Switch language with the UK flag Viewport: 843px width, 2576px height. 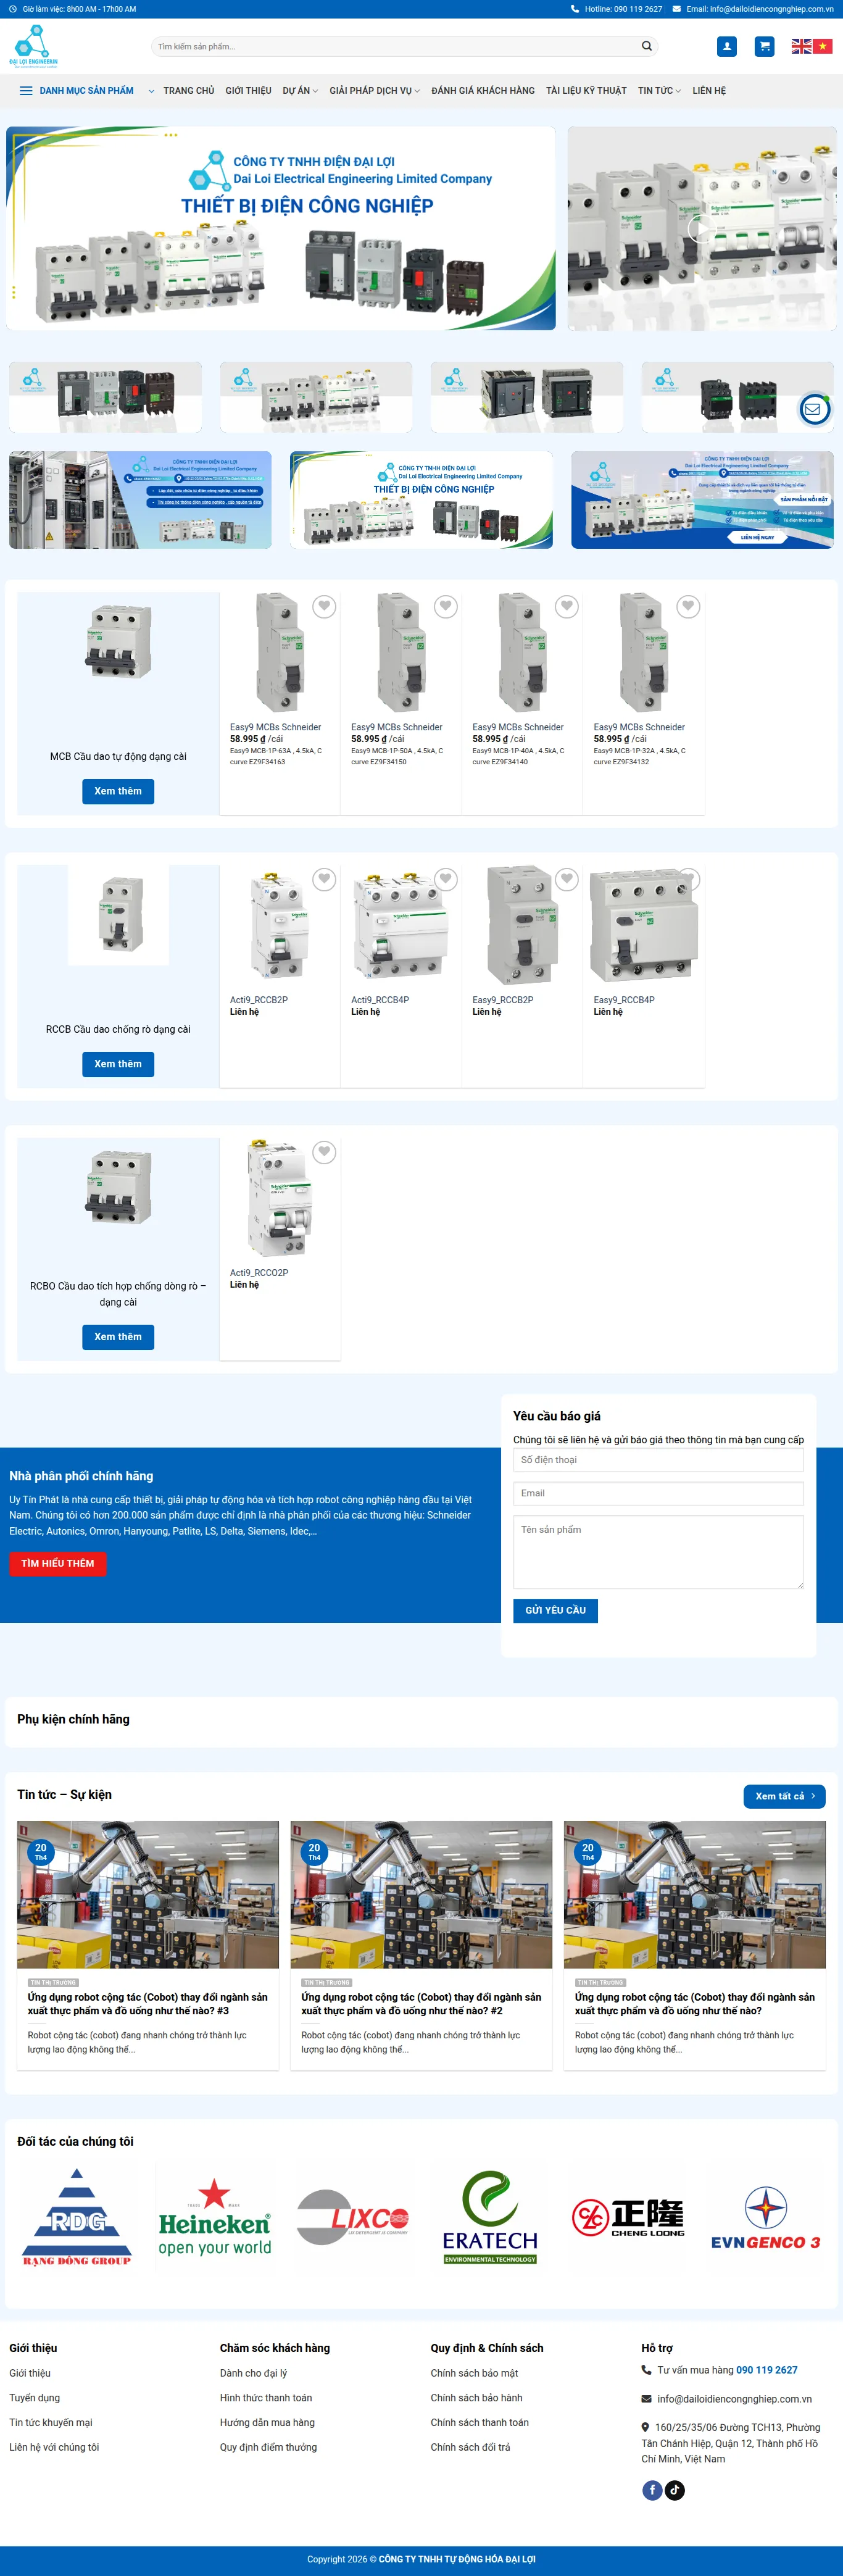pyautogui.click(x=801, y=46)
